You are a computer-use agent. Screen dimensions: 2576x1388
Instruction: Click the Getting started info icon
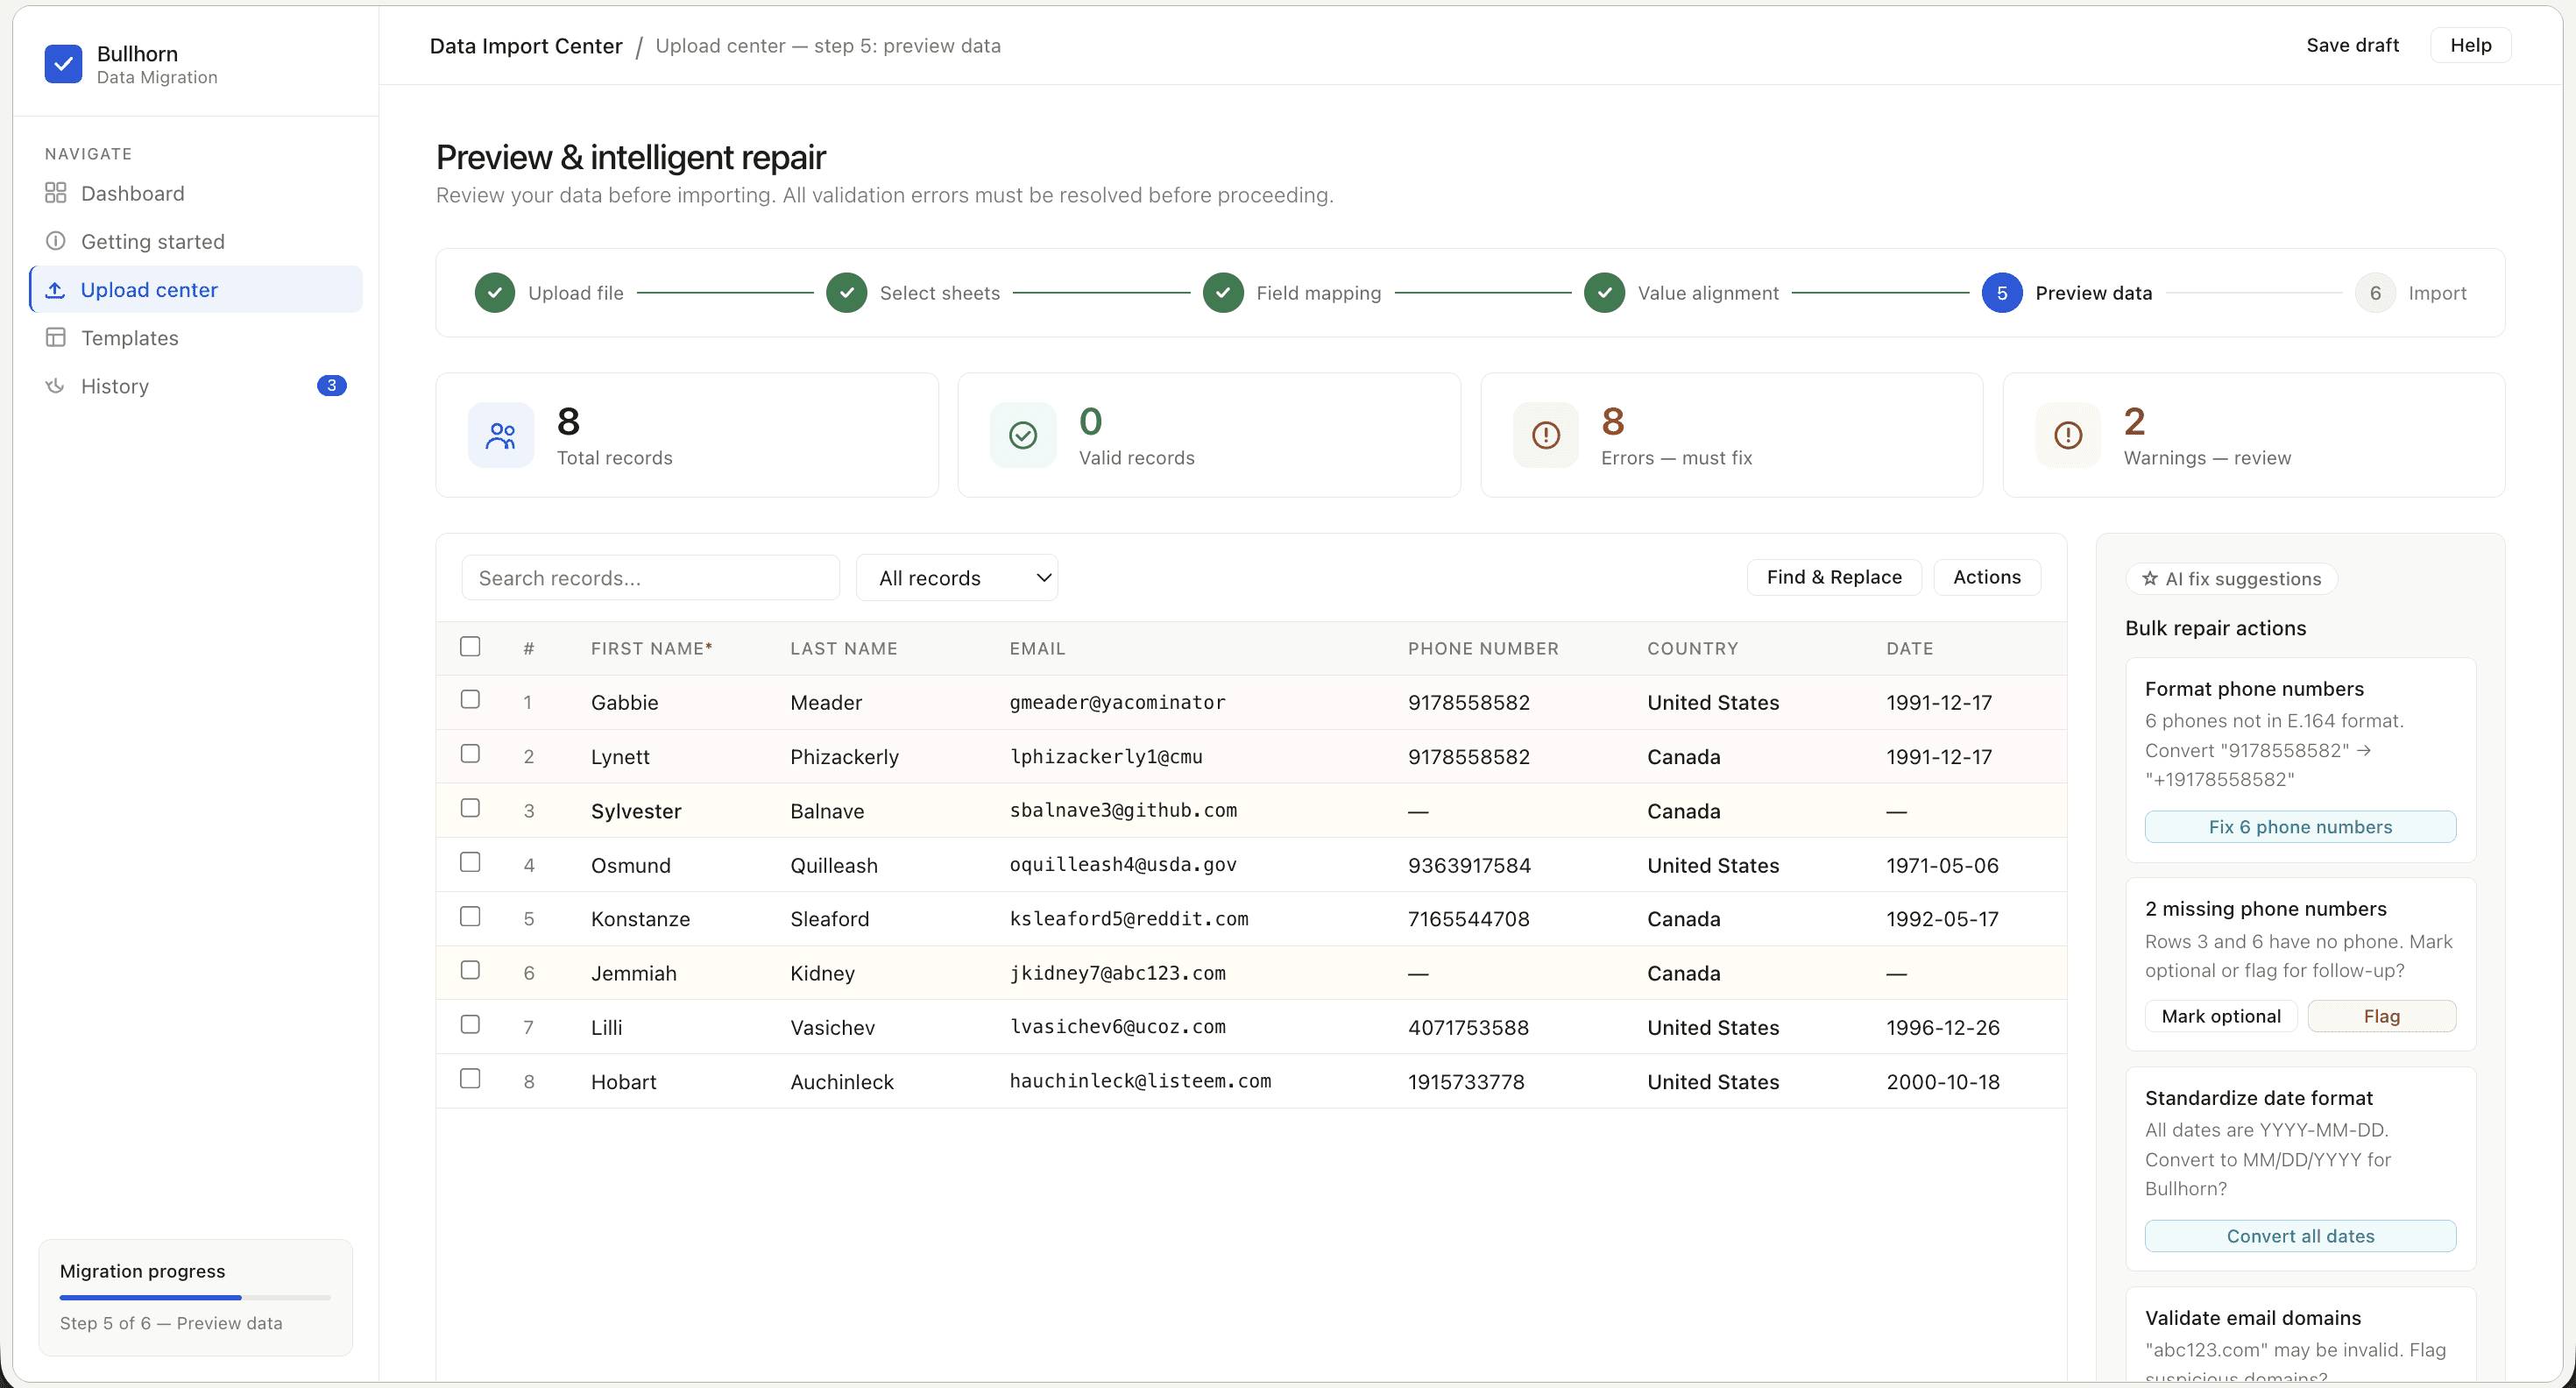(56, 241)
